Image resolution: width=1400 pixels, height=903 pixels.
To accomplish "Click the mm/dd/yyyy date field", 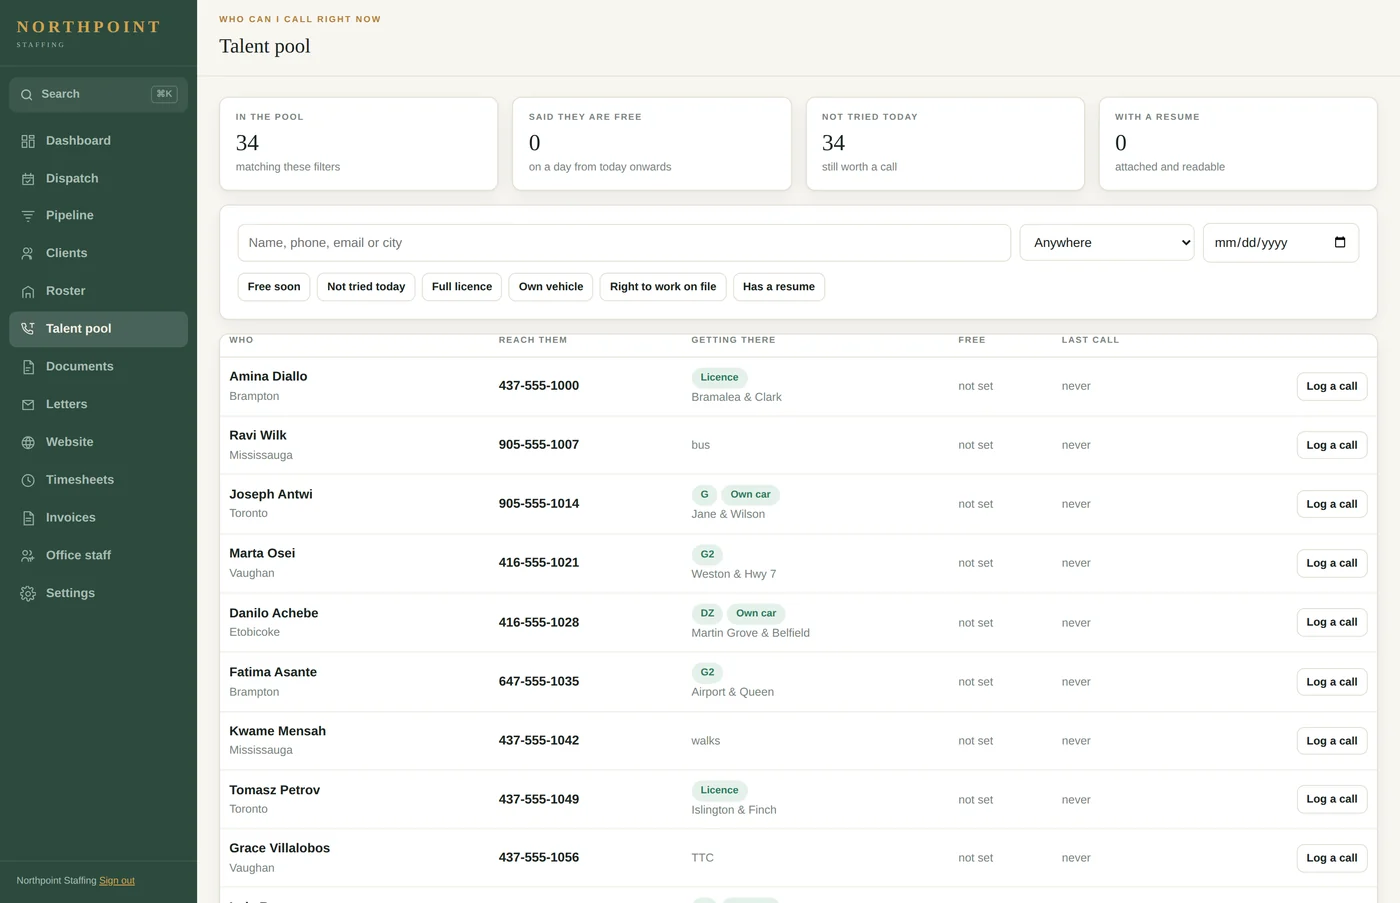I will 1281,243.
